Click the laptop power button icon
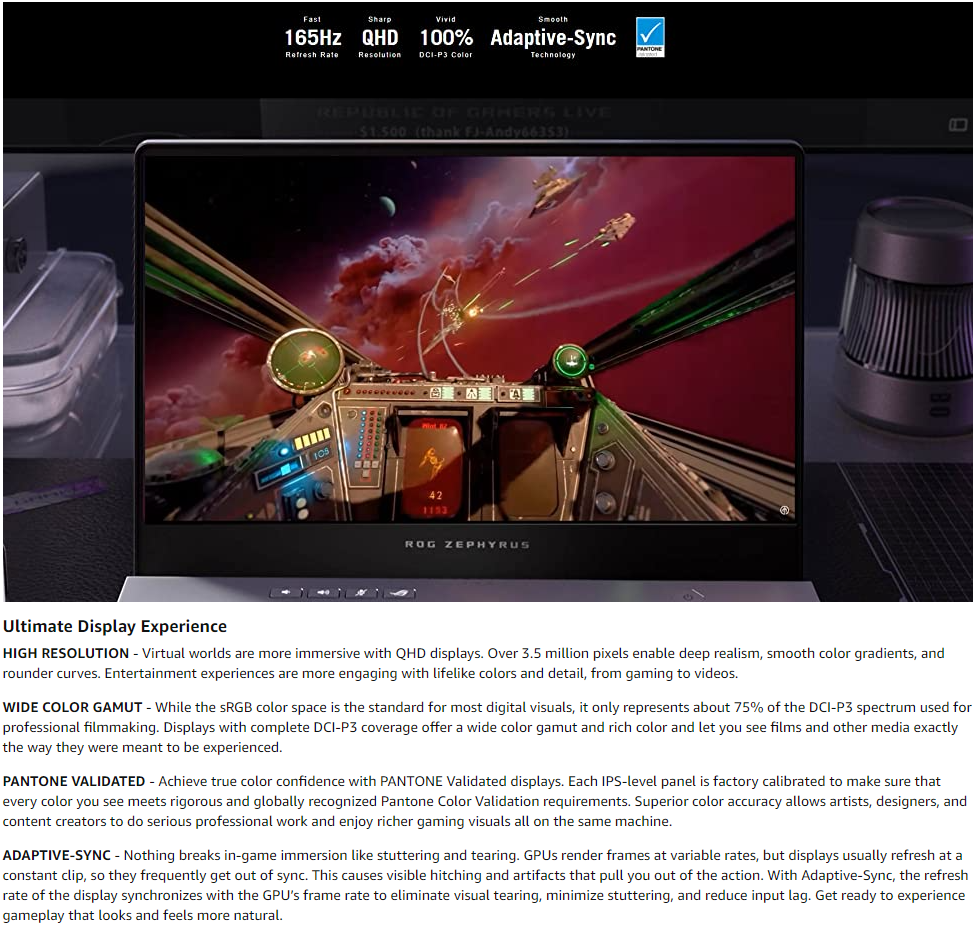This screenshot has height=926, width=978. point(688,596)
